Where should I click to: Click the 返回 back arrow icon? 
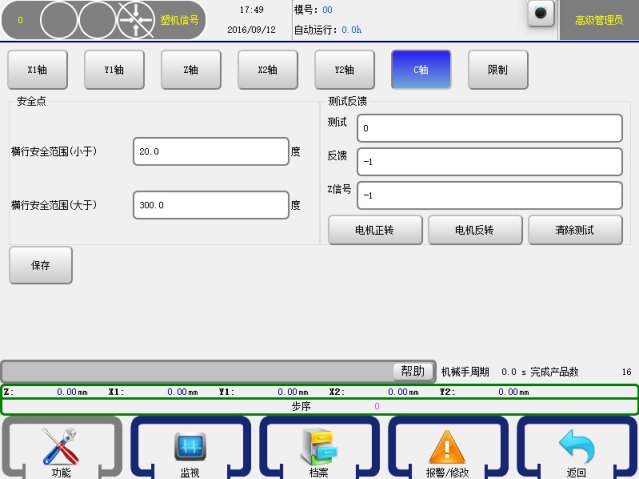tap(576, 448)
